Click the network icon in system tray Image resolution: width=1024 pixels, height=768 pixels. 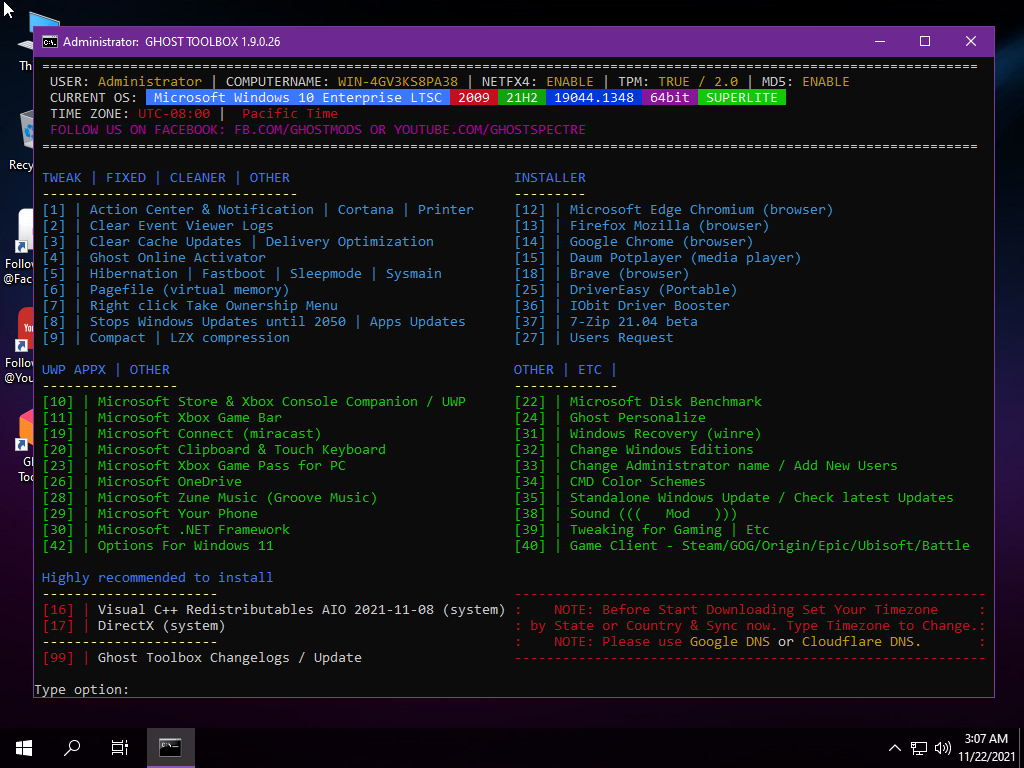pyautogui.click(x=919, y=747)
